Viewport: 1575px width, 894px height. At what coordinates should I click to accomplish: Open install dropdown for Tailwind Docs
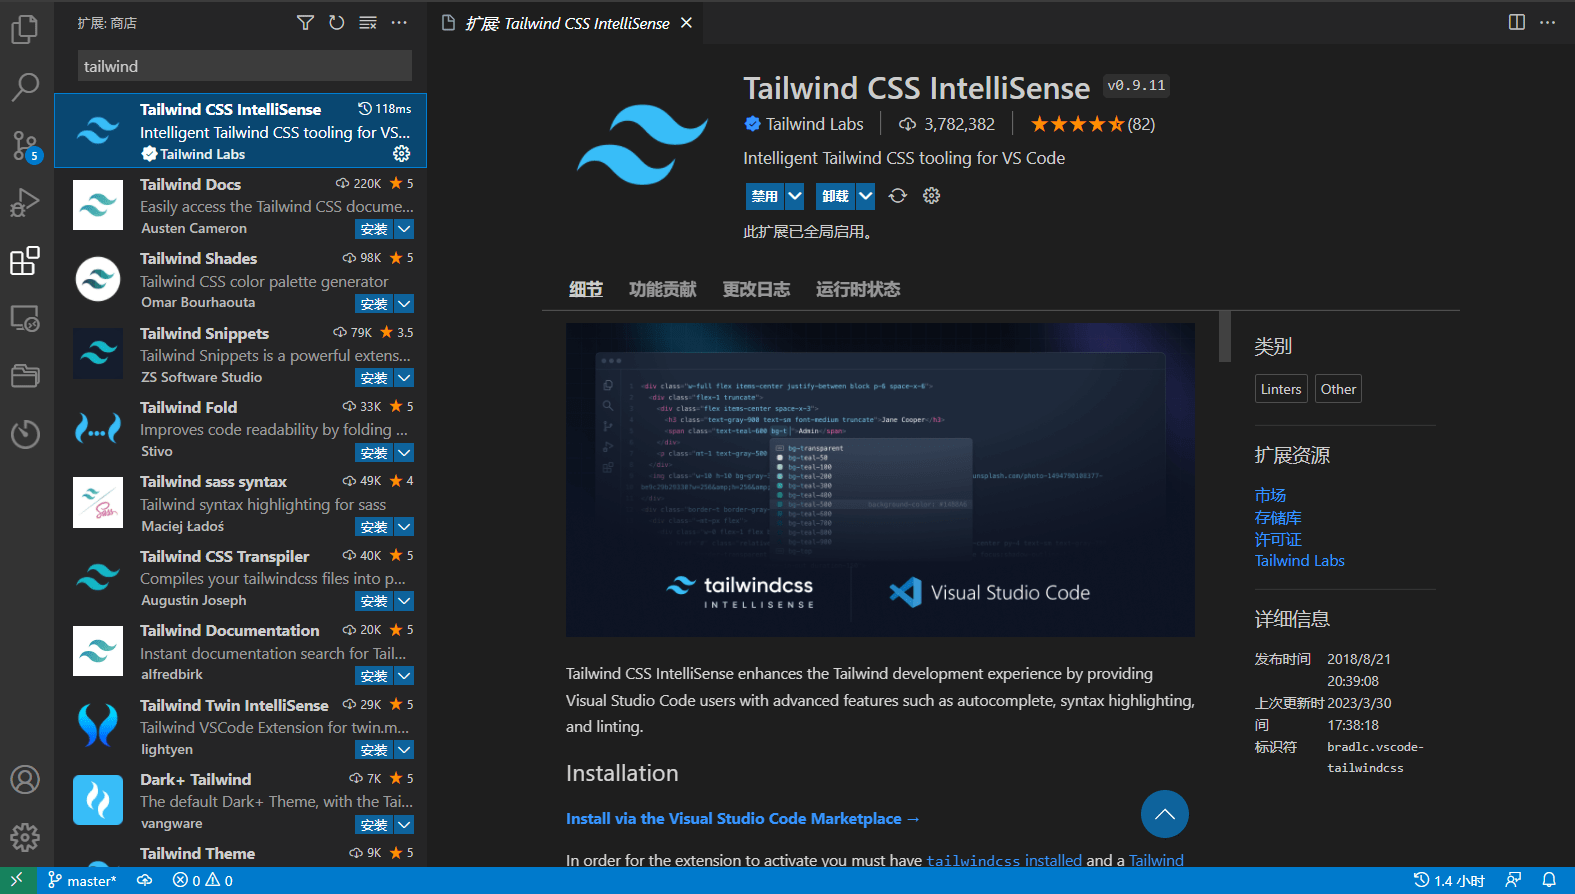(404, 229)
